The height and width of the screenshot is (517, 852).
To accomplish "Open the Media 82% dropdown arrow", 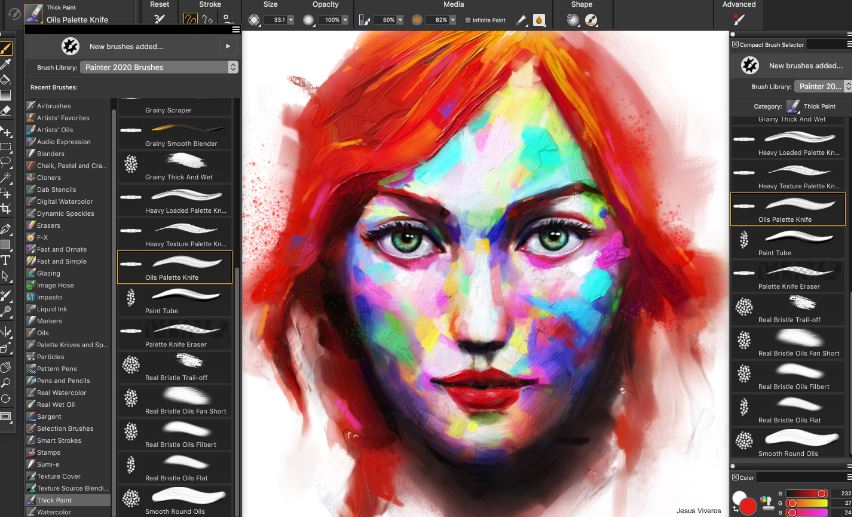I will tap(452, 20).
